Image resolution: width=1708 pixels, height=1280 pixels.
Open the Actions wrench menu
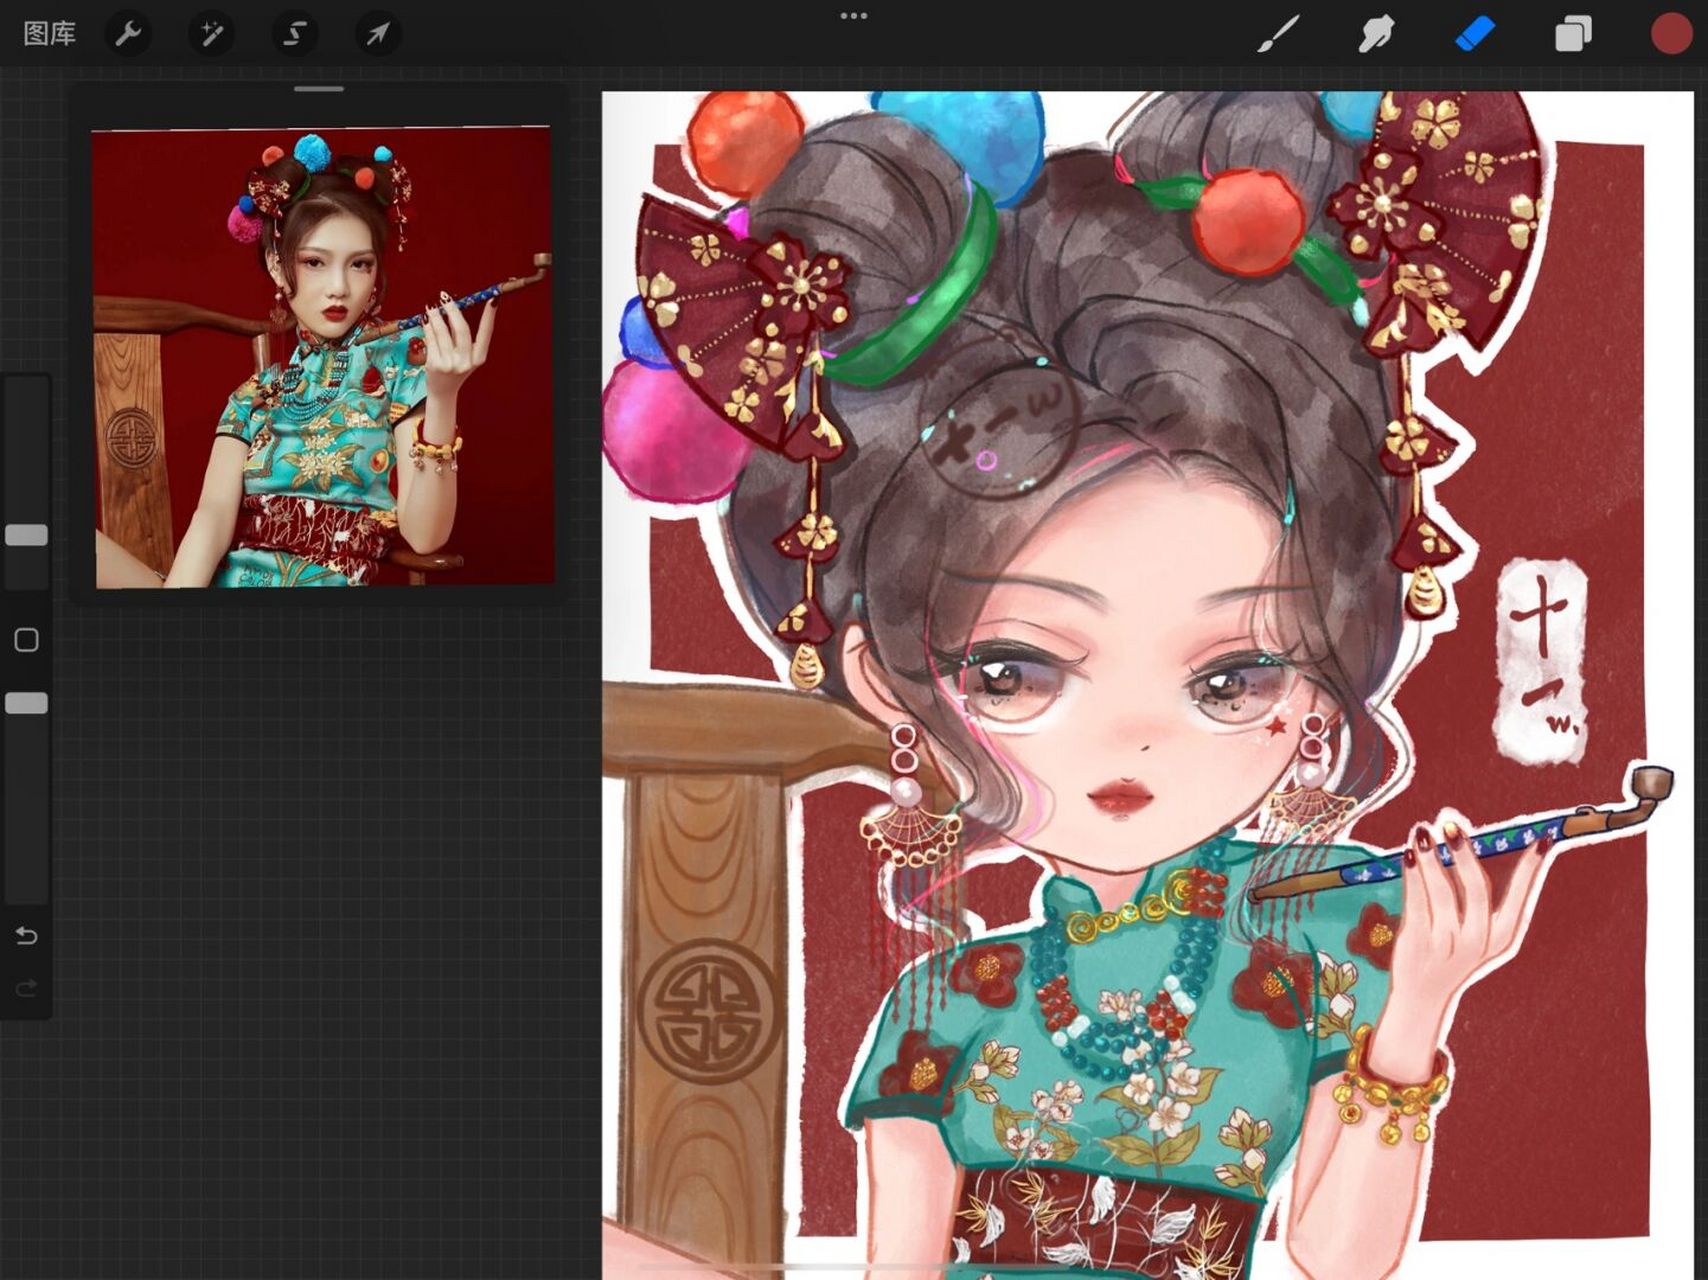(x=128, y=34)
